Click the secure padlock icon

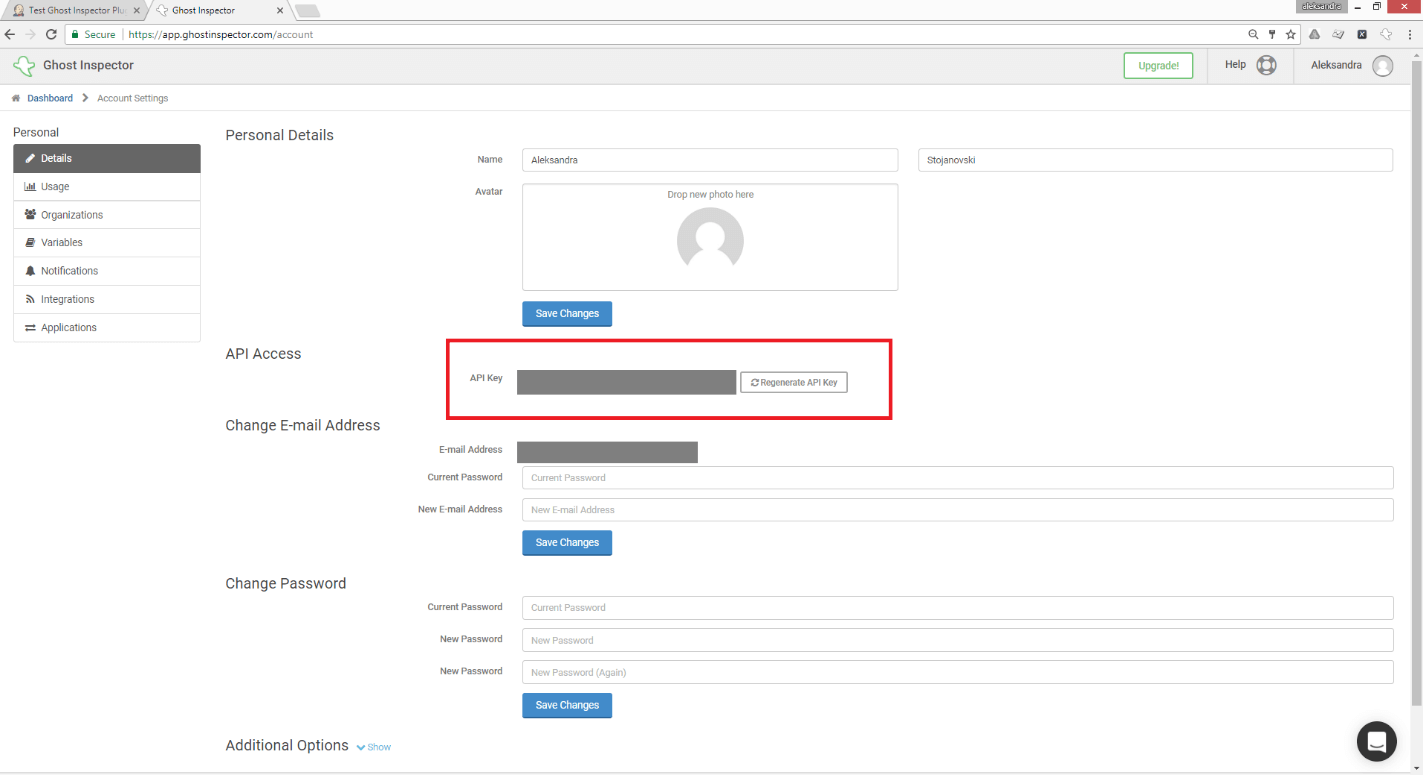(74, 34)
